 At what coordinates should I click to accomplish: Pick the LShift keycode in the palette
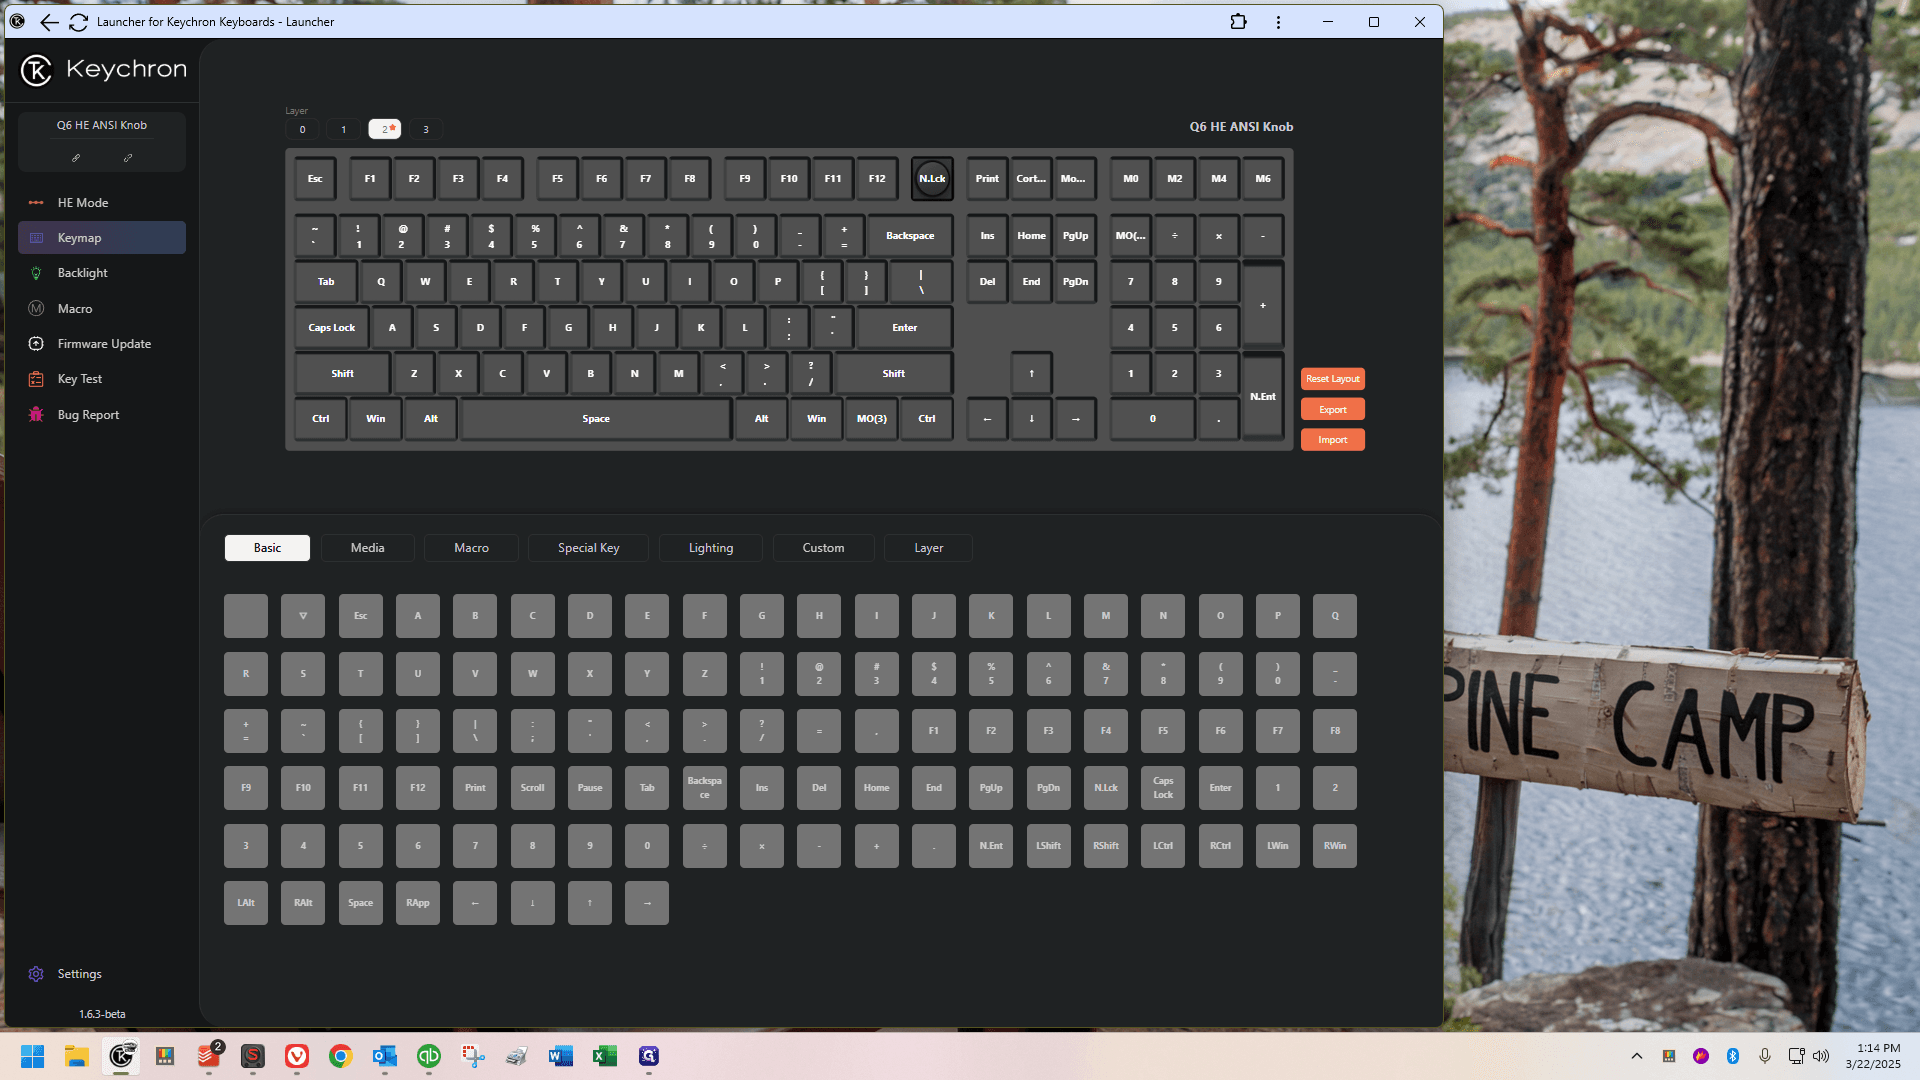point(1048,846)
